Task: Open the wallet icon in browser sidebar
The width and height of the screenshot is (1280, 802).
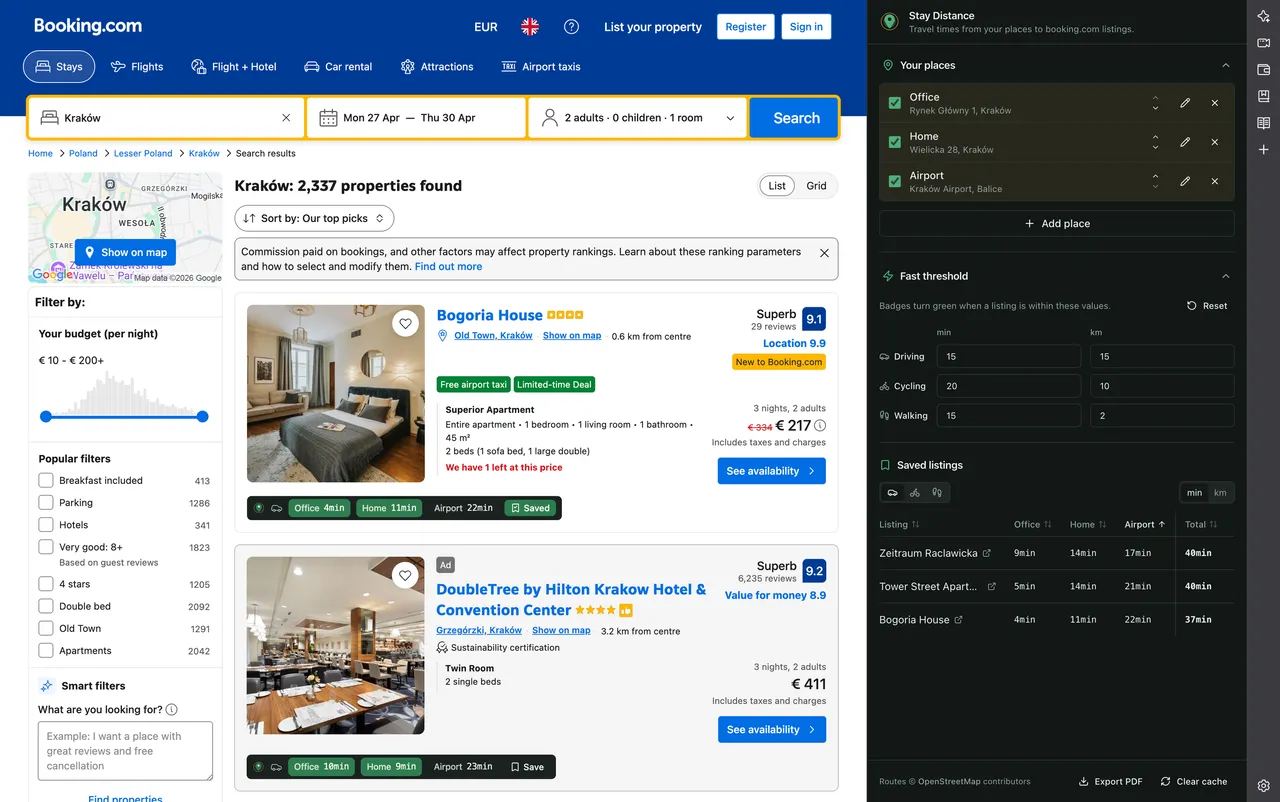Action: tap(1264, 70)
